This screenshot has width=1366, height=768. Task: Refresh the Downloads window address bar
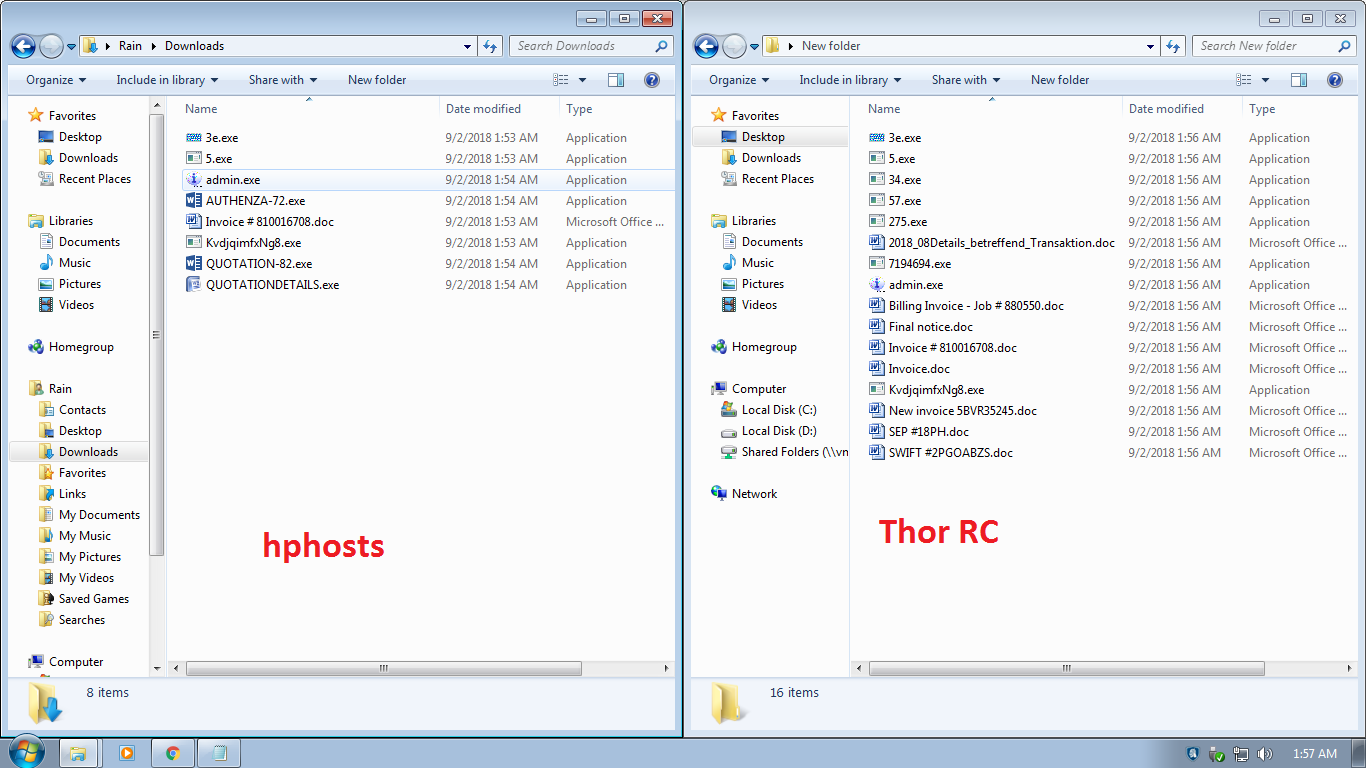pos(490,46)
